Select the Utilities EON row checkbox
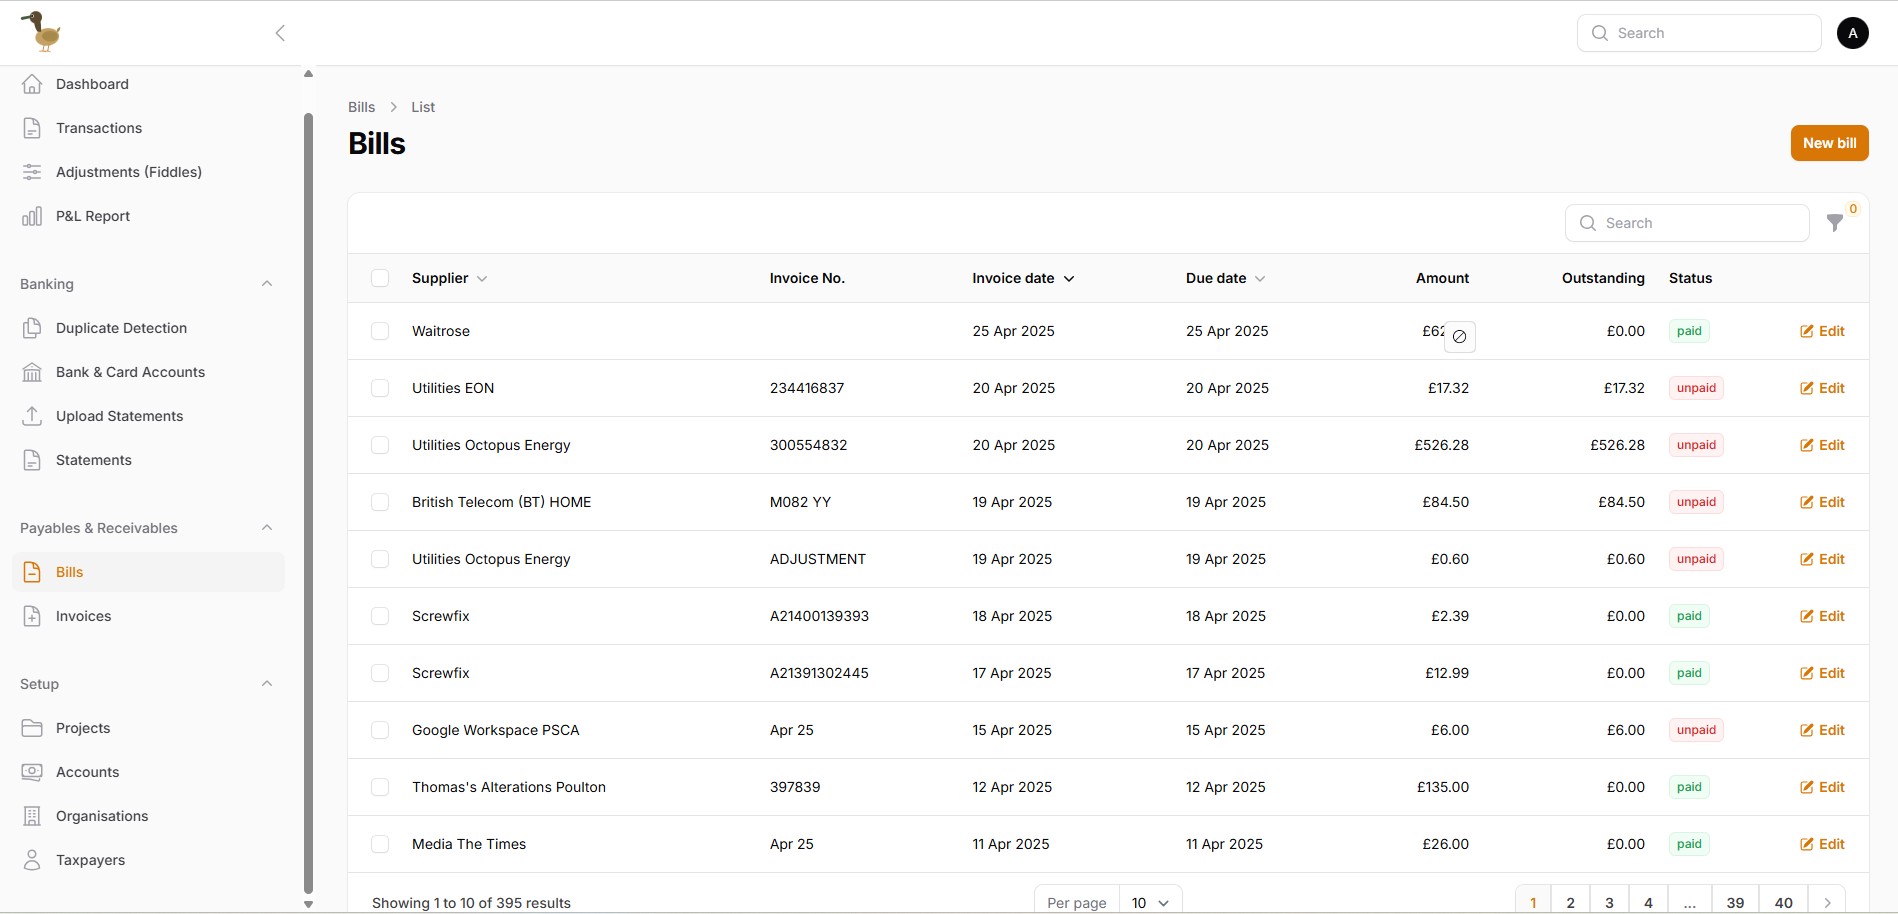 point(380,388)
